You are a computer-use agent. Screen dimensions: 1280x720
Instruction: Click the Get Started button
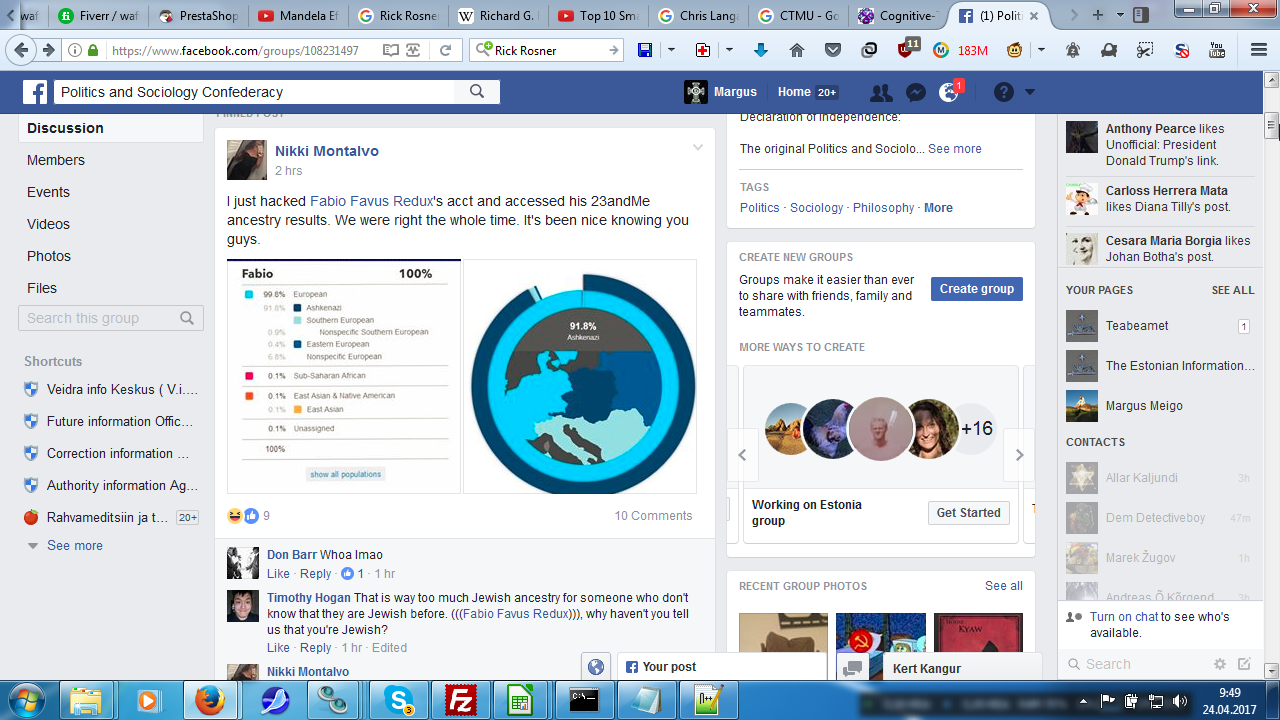click(969, 513)
